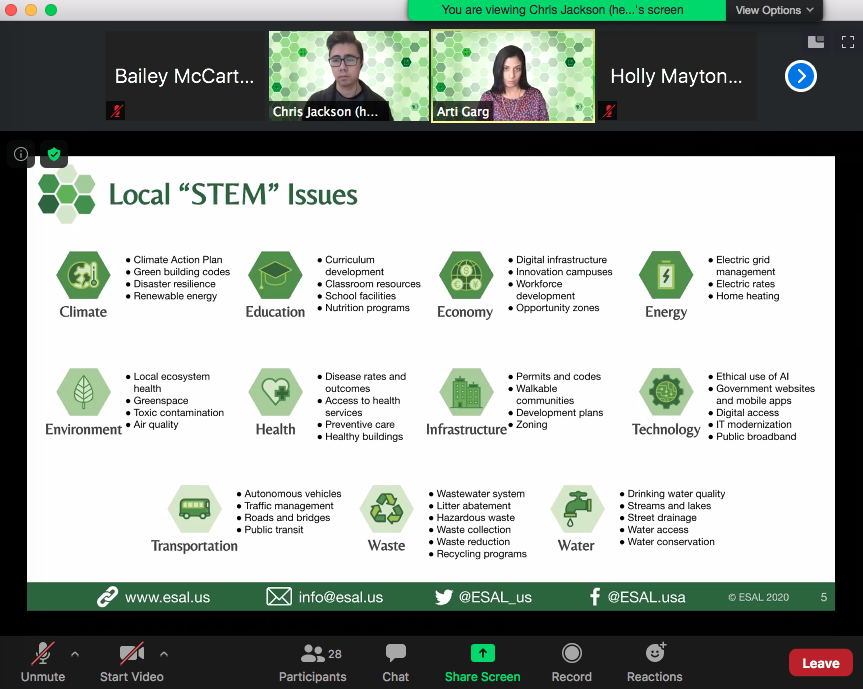
Task: Click the encryption shield icon
Action: [53, 154]
